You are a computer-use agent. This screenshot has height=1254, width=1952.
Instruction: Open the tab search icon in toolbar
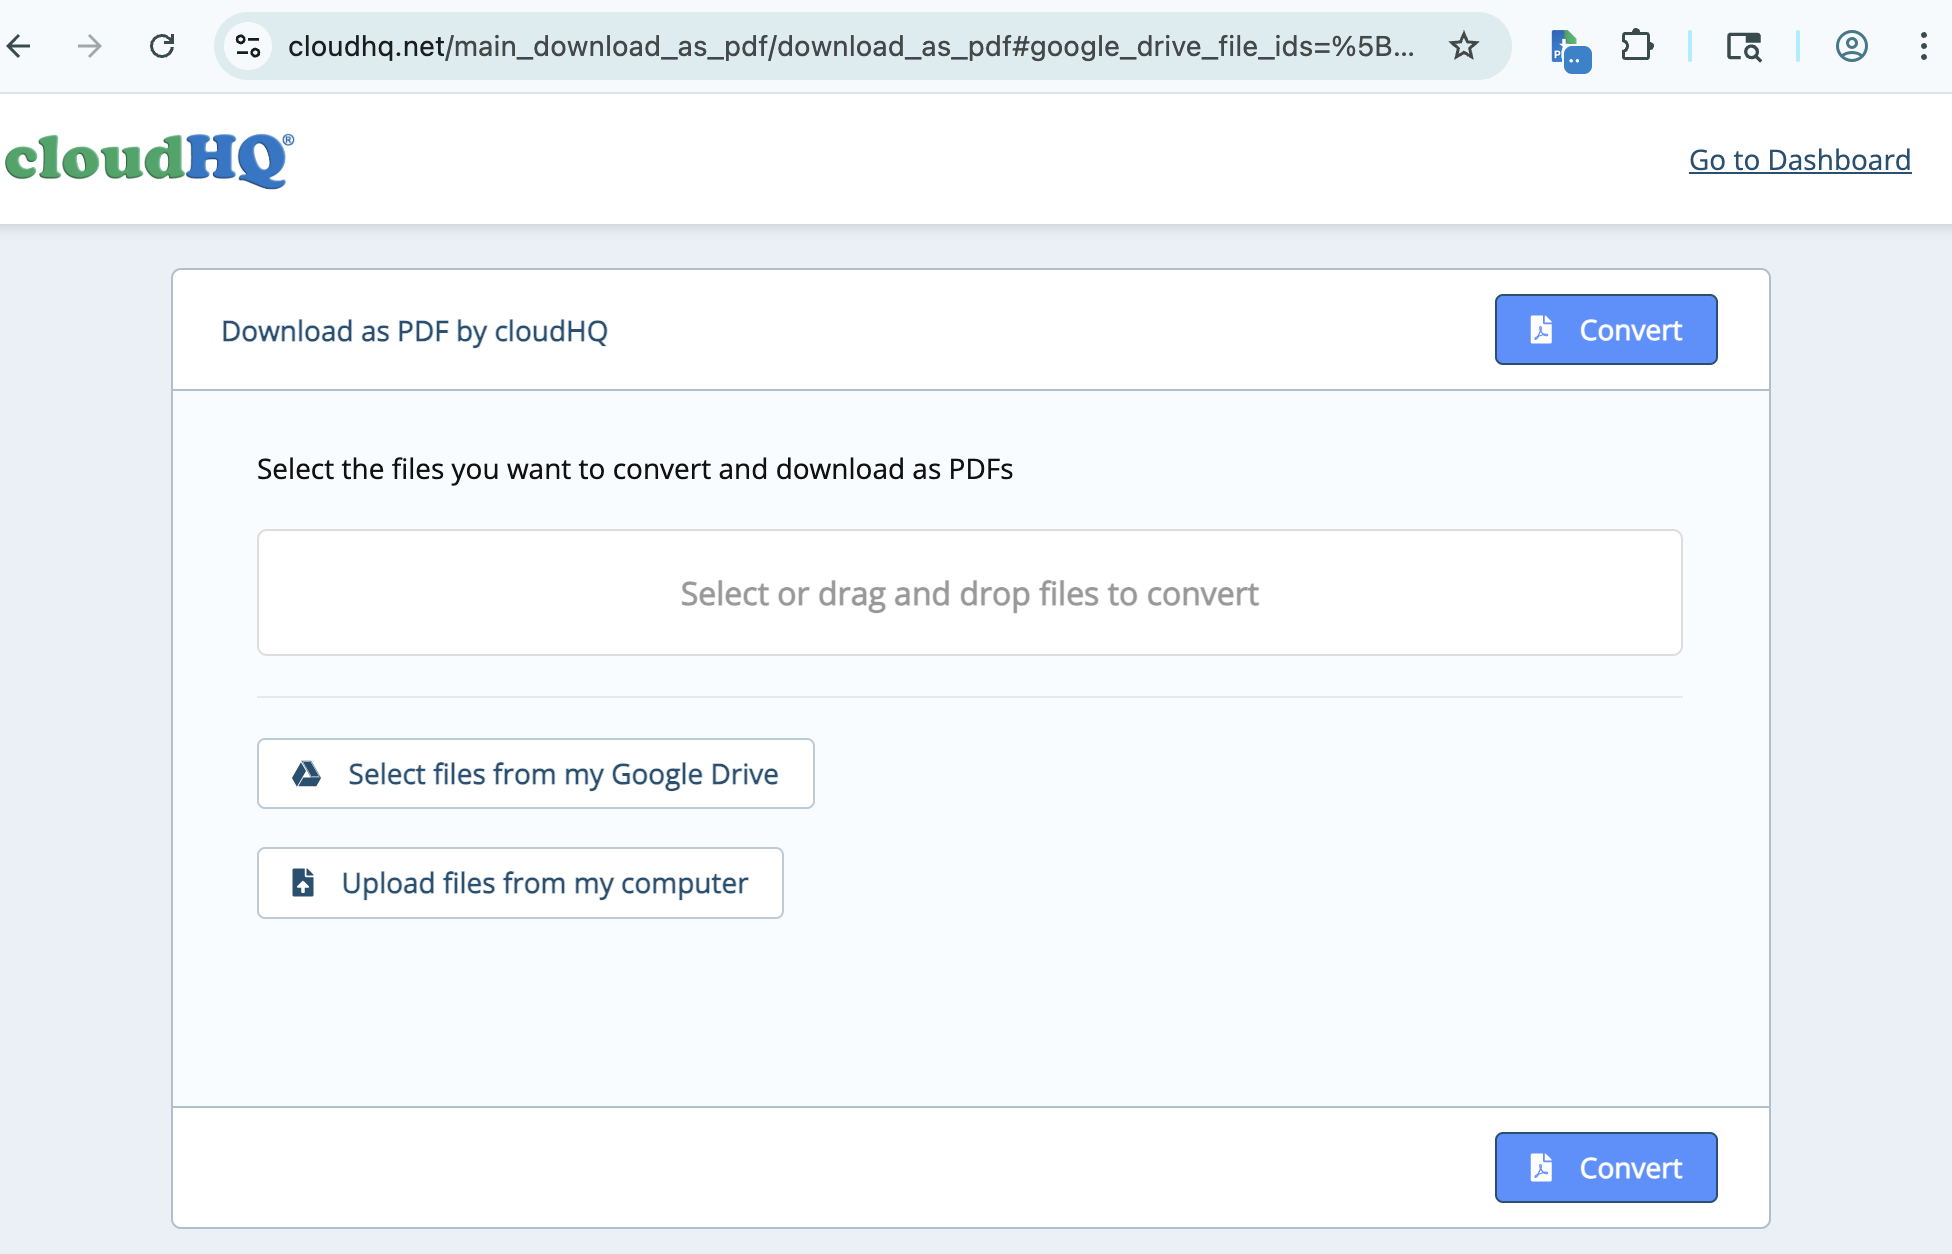click(1744, 46)
